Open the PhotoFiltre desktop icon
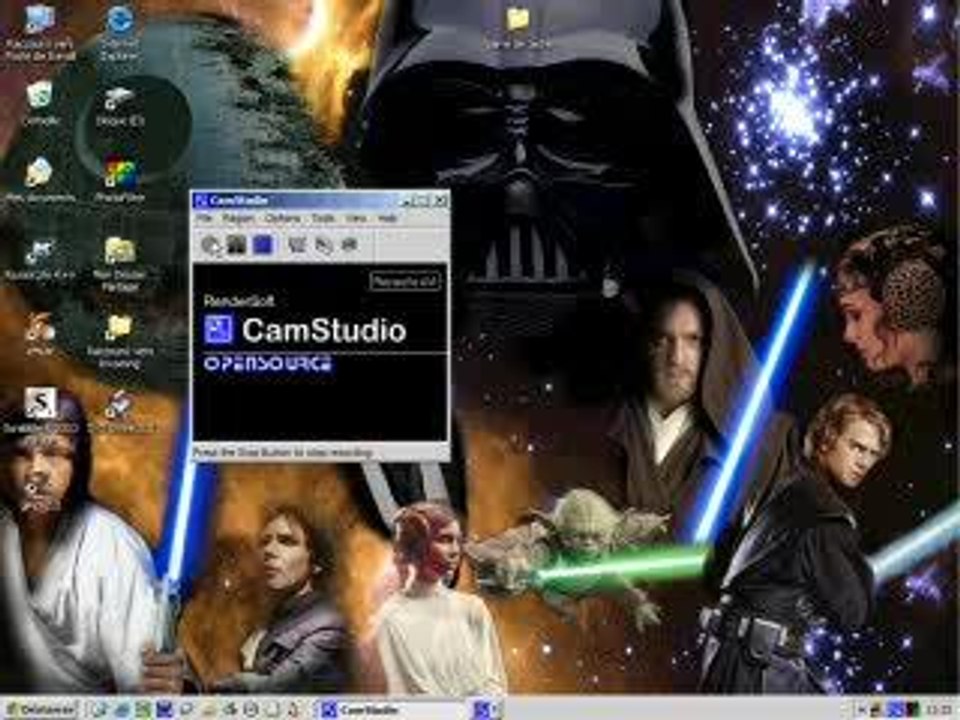This screenshot has width=960, height=720. (120, 179)
